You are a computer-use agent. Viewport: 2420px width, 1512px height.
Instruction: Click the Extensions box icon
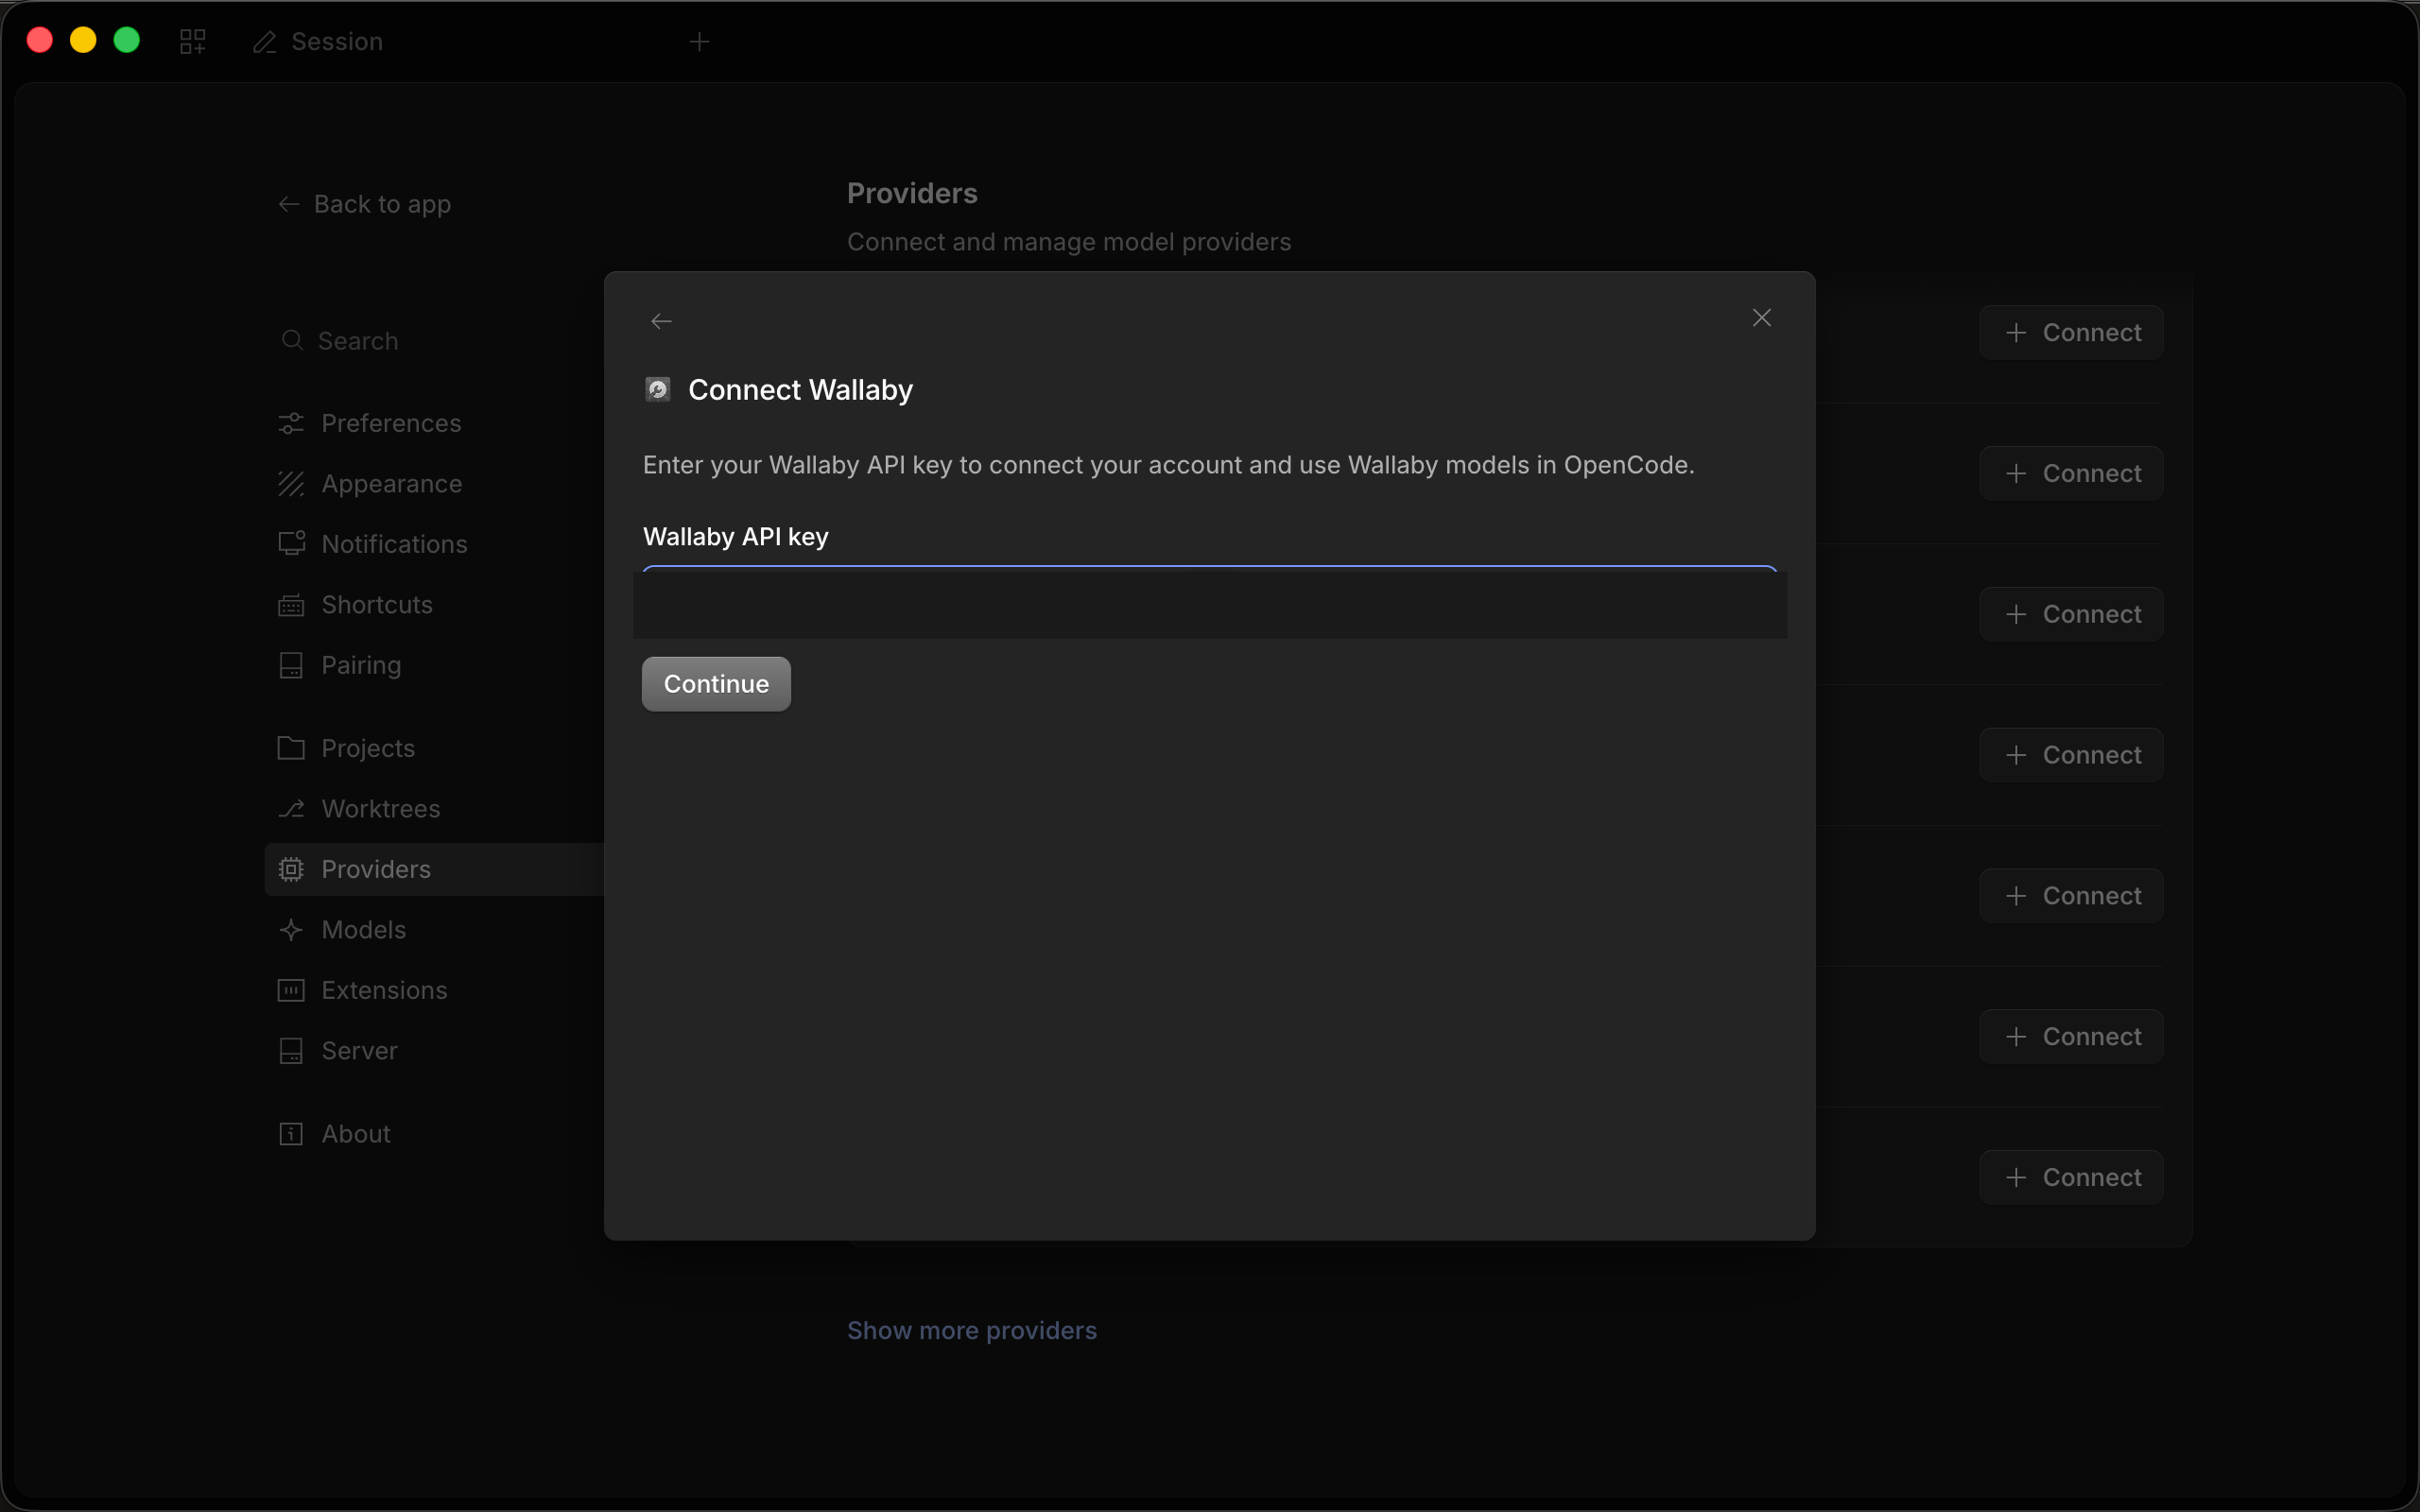[291, 990]
